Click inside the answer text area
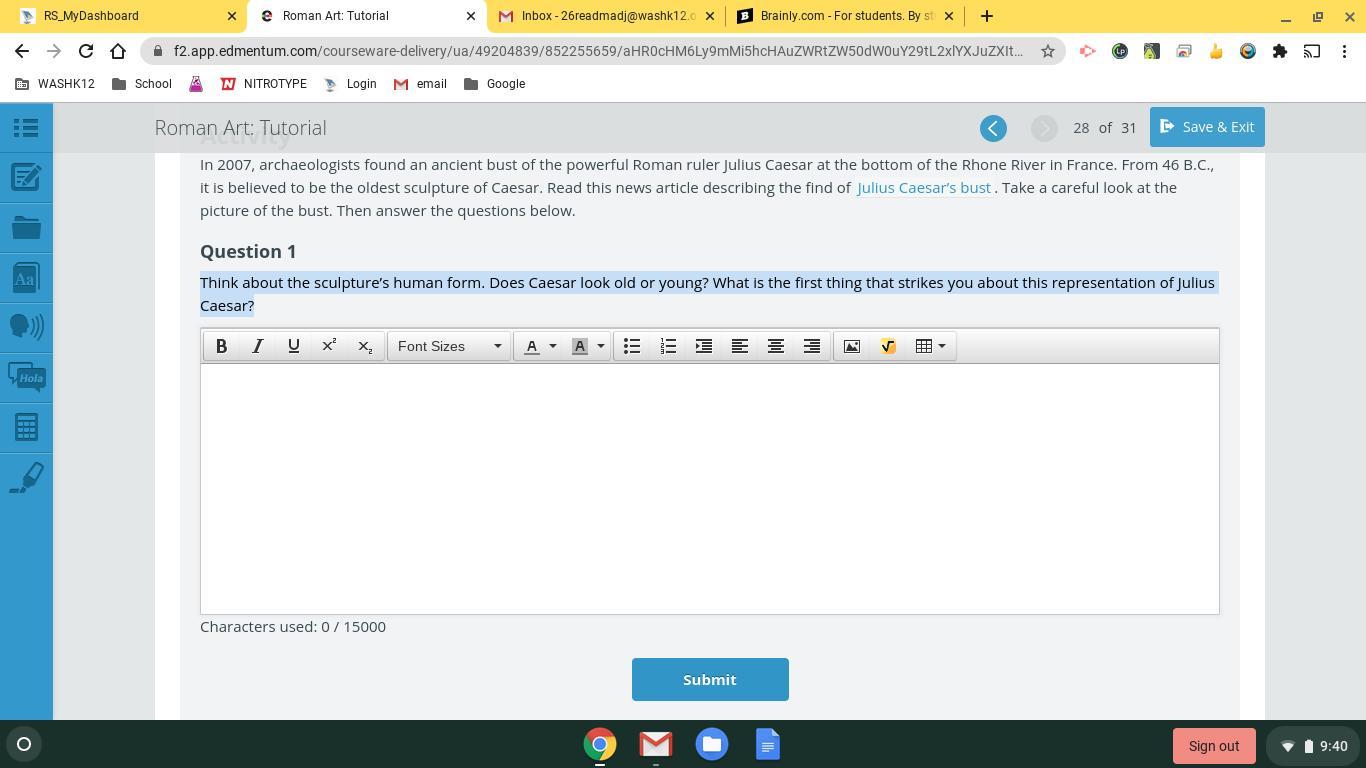The width and height of the screenshot is (1366, 768). 710,488
